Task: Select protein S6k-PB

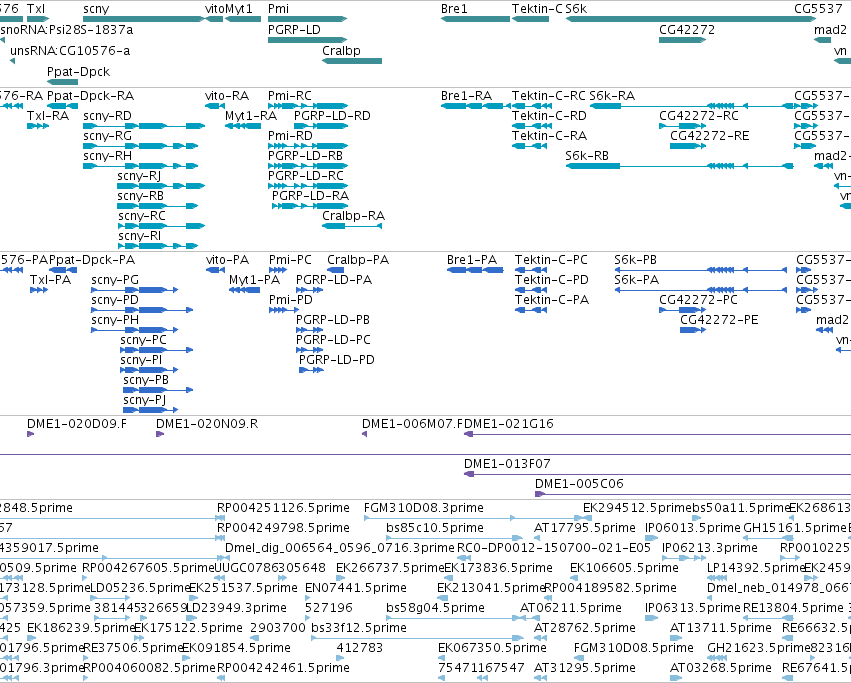Action: (x=701, y=270)
